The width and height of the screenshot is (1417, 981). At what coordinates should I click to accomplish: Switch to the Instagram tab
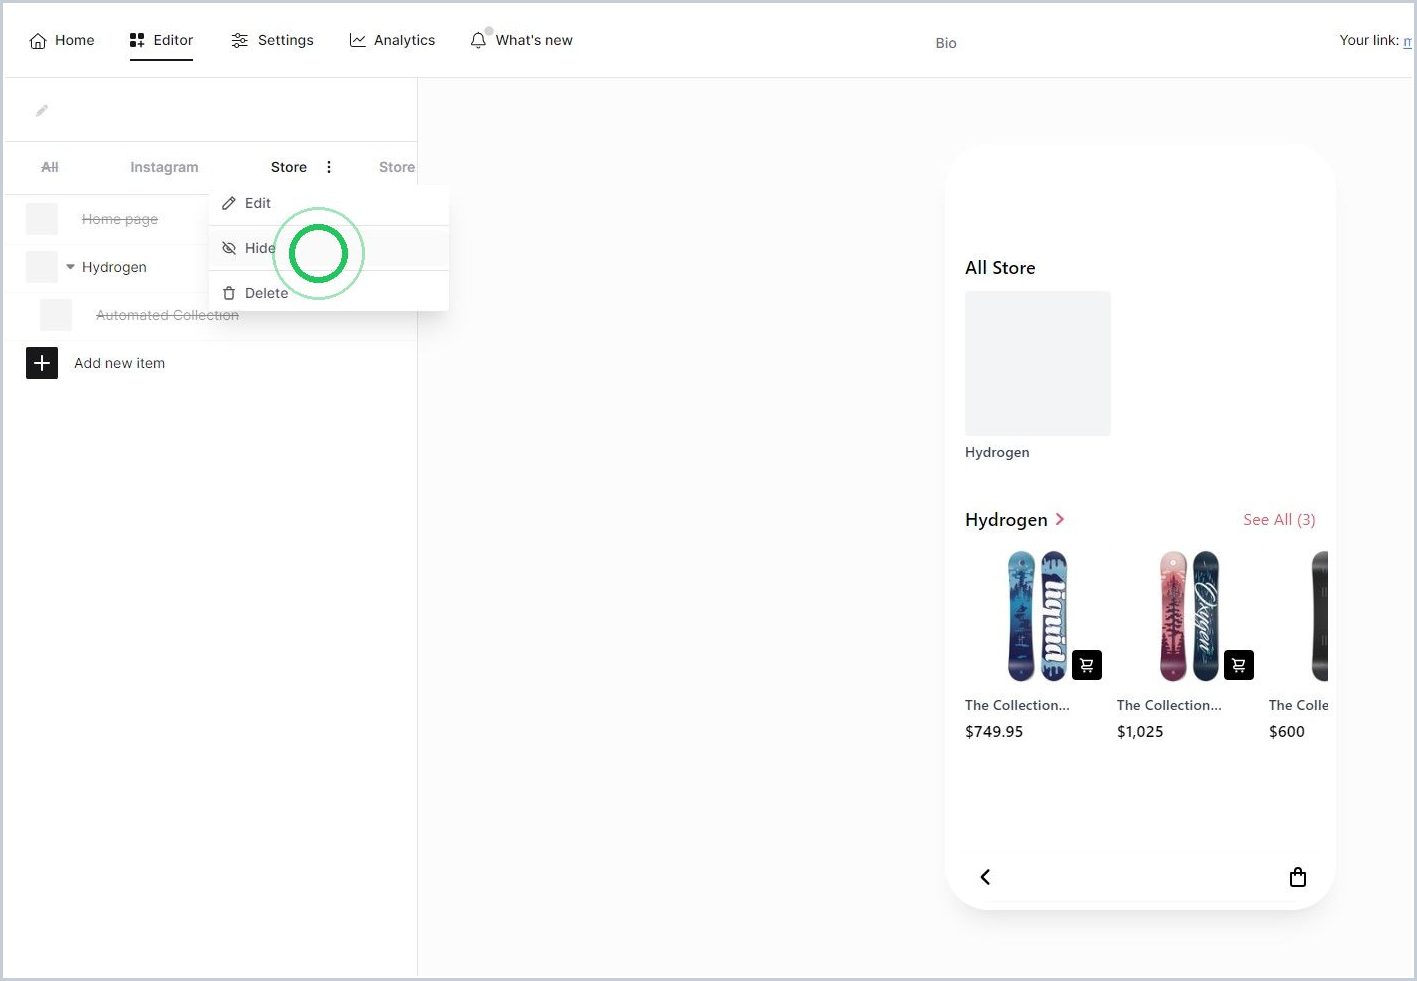pyautogui.click(x=164, y=167)
